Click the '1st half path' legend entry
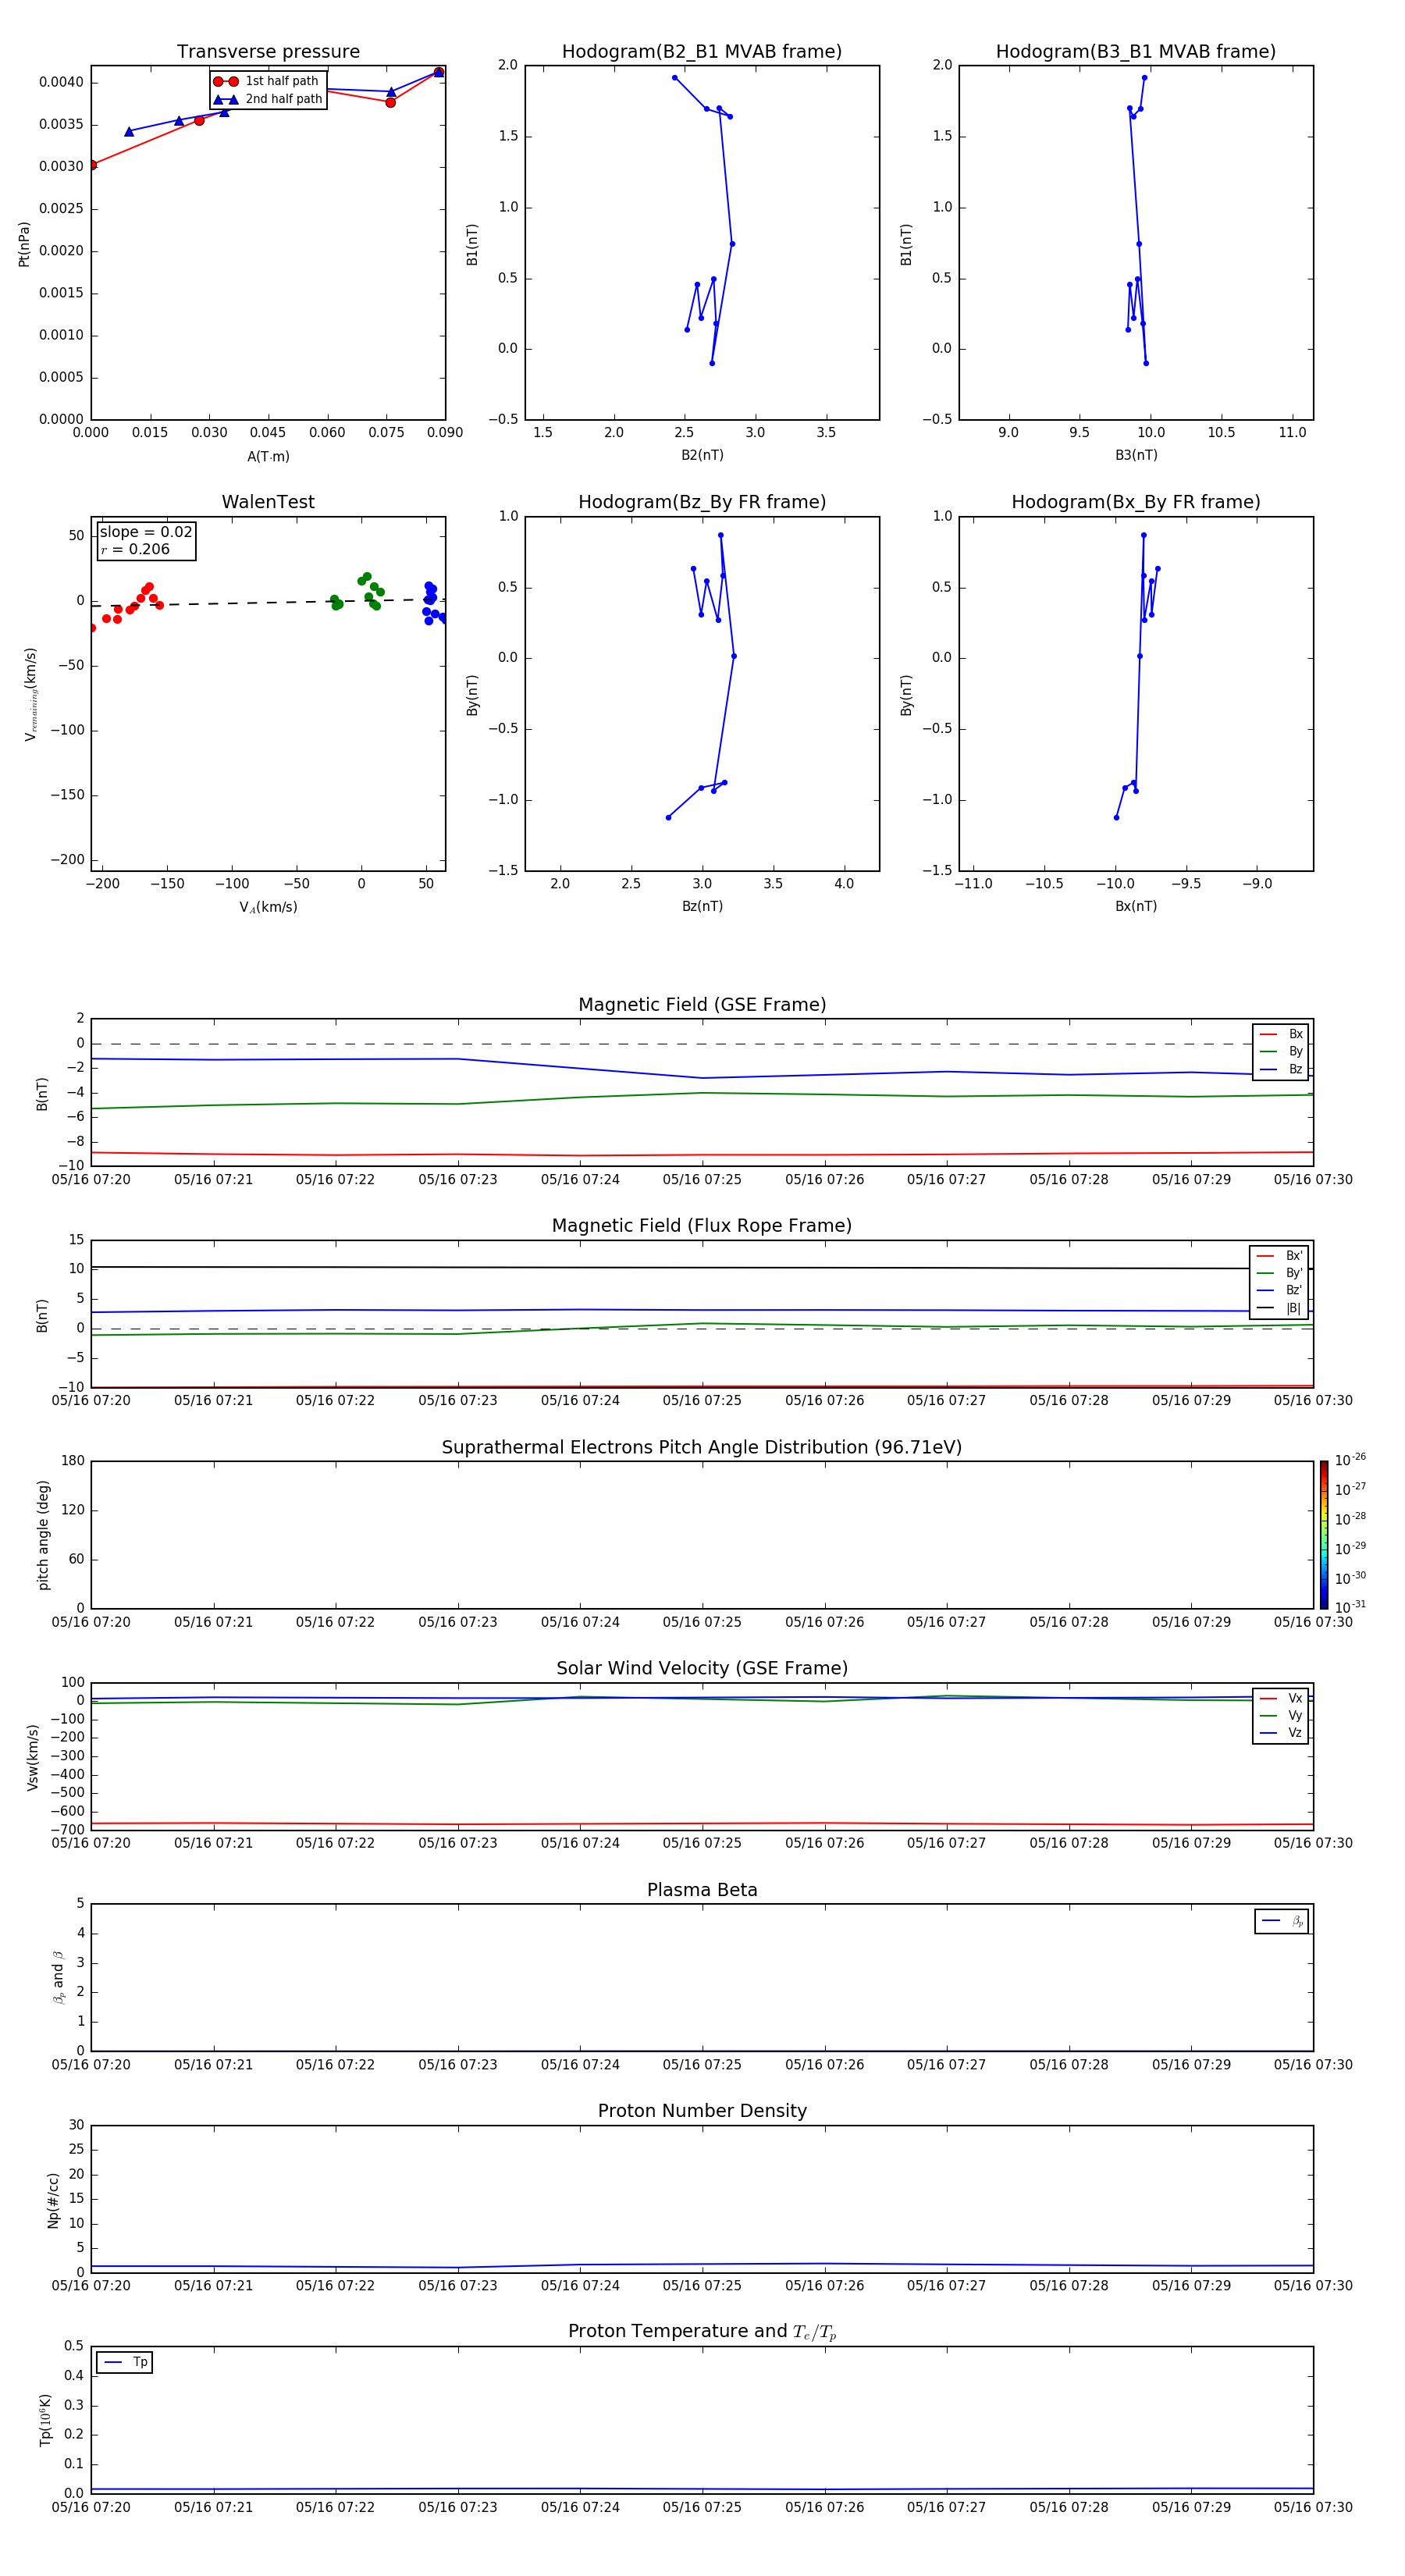This screenshot has height=2576, width=1405. point(266,81)
